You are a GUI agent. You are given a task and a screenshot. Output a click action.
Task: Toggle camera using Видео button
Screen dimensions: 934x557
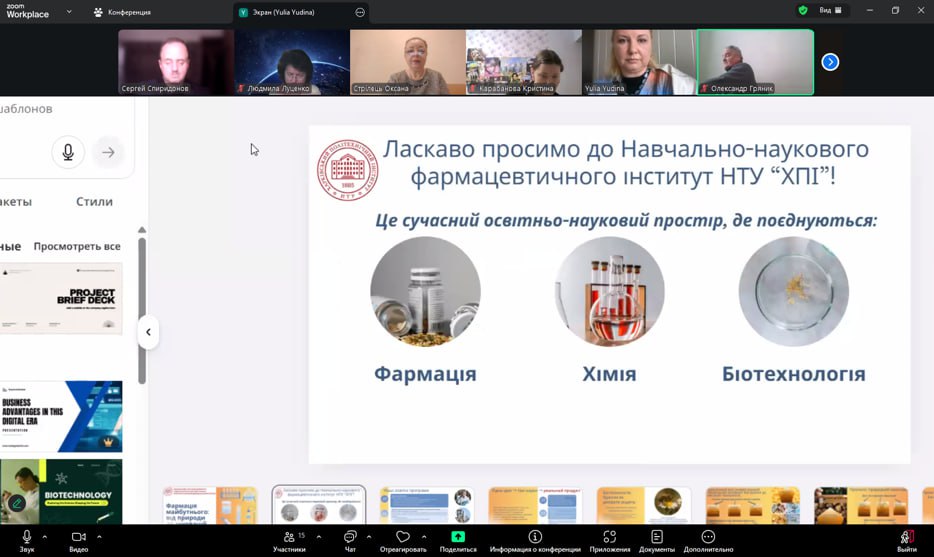(x=78, y=538)
